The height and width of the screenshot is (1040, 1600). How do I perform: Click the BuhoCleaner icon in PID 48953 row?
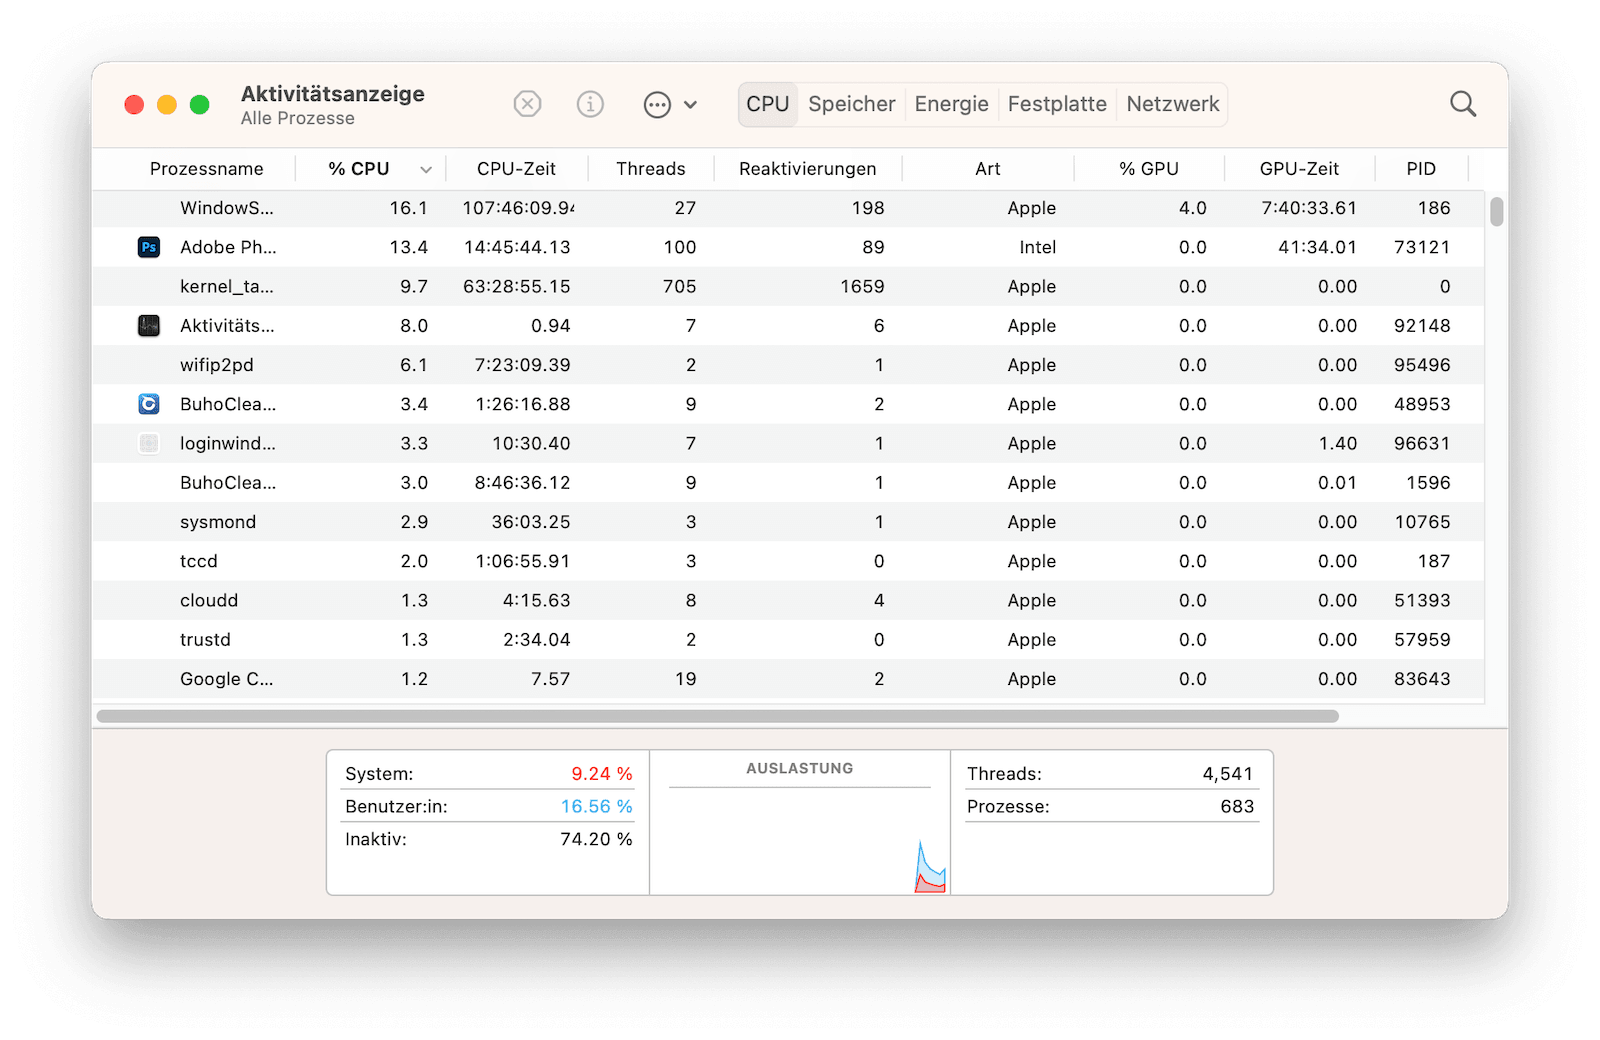149,404
